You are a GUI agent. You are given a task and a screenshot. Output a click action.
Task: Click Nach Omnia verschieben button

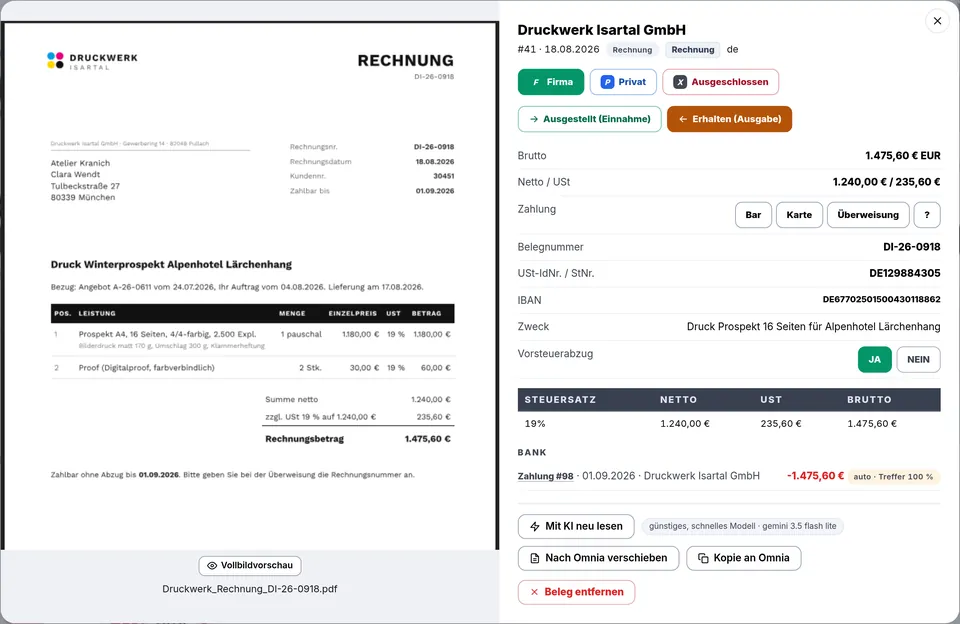598,558
